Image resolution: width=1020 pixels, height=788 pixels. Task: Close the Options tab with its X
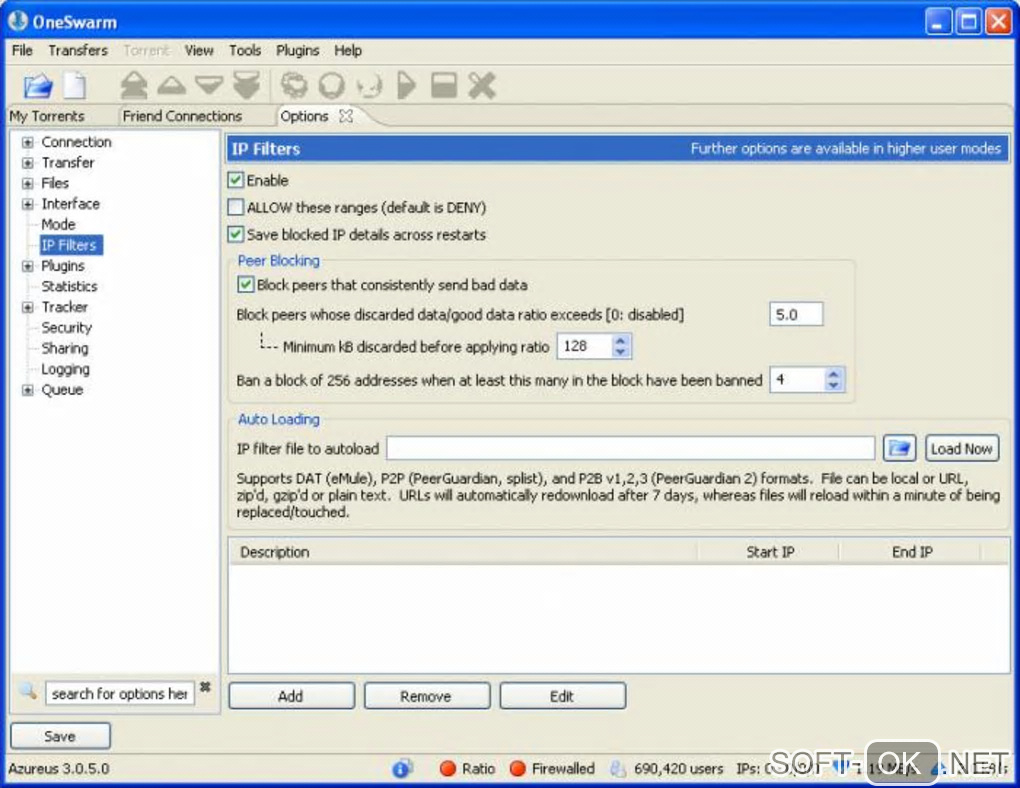(x=346, y=116)
